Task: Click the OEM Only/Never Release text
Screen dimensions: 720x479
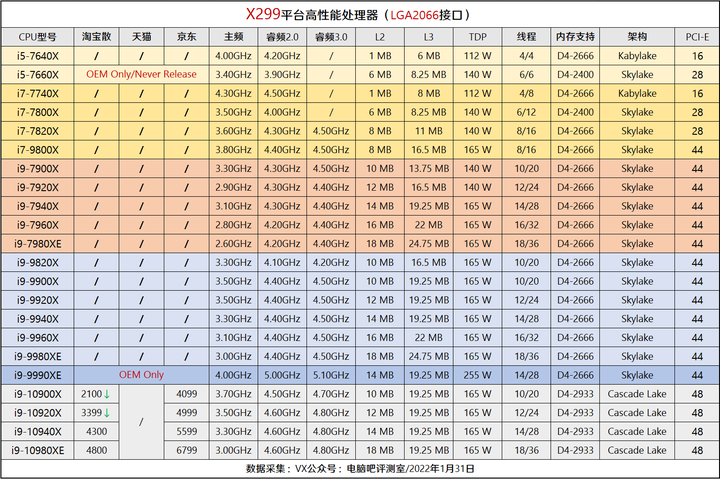Action: [x=141, y=74]
